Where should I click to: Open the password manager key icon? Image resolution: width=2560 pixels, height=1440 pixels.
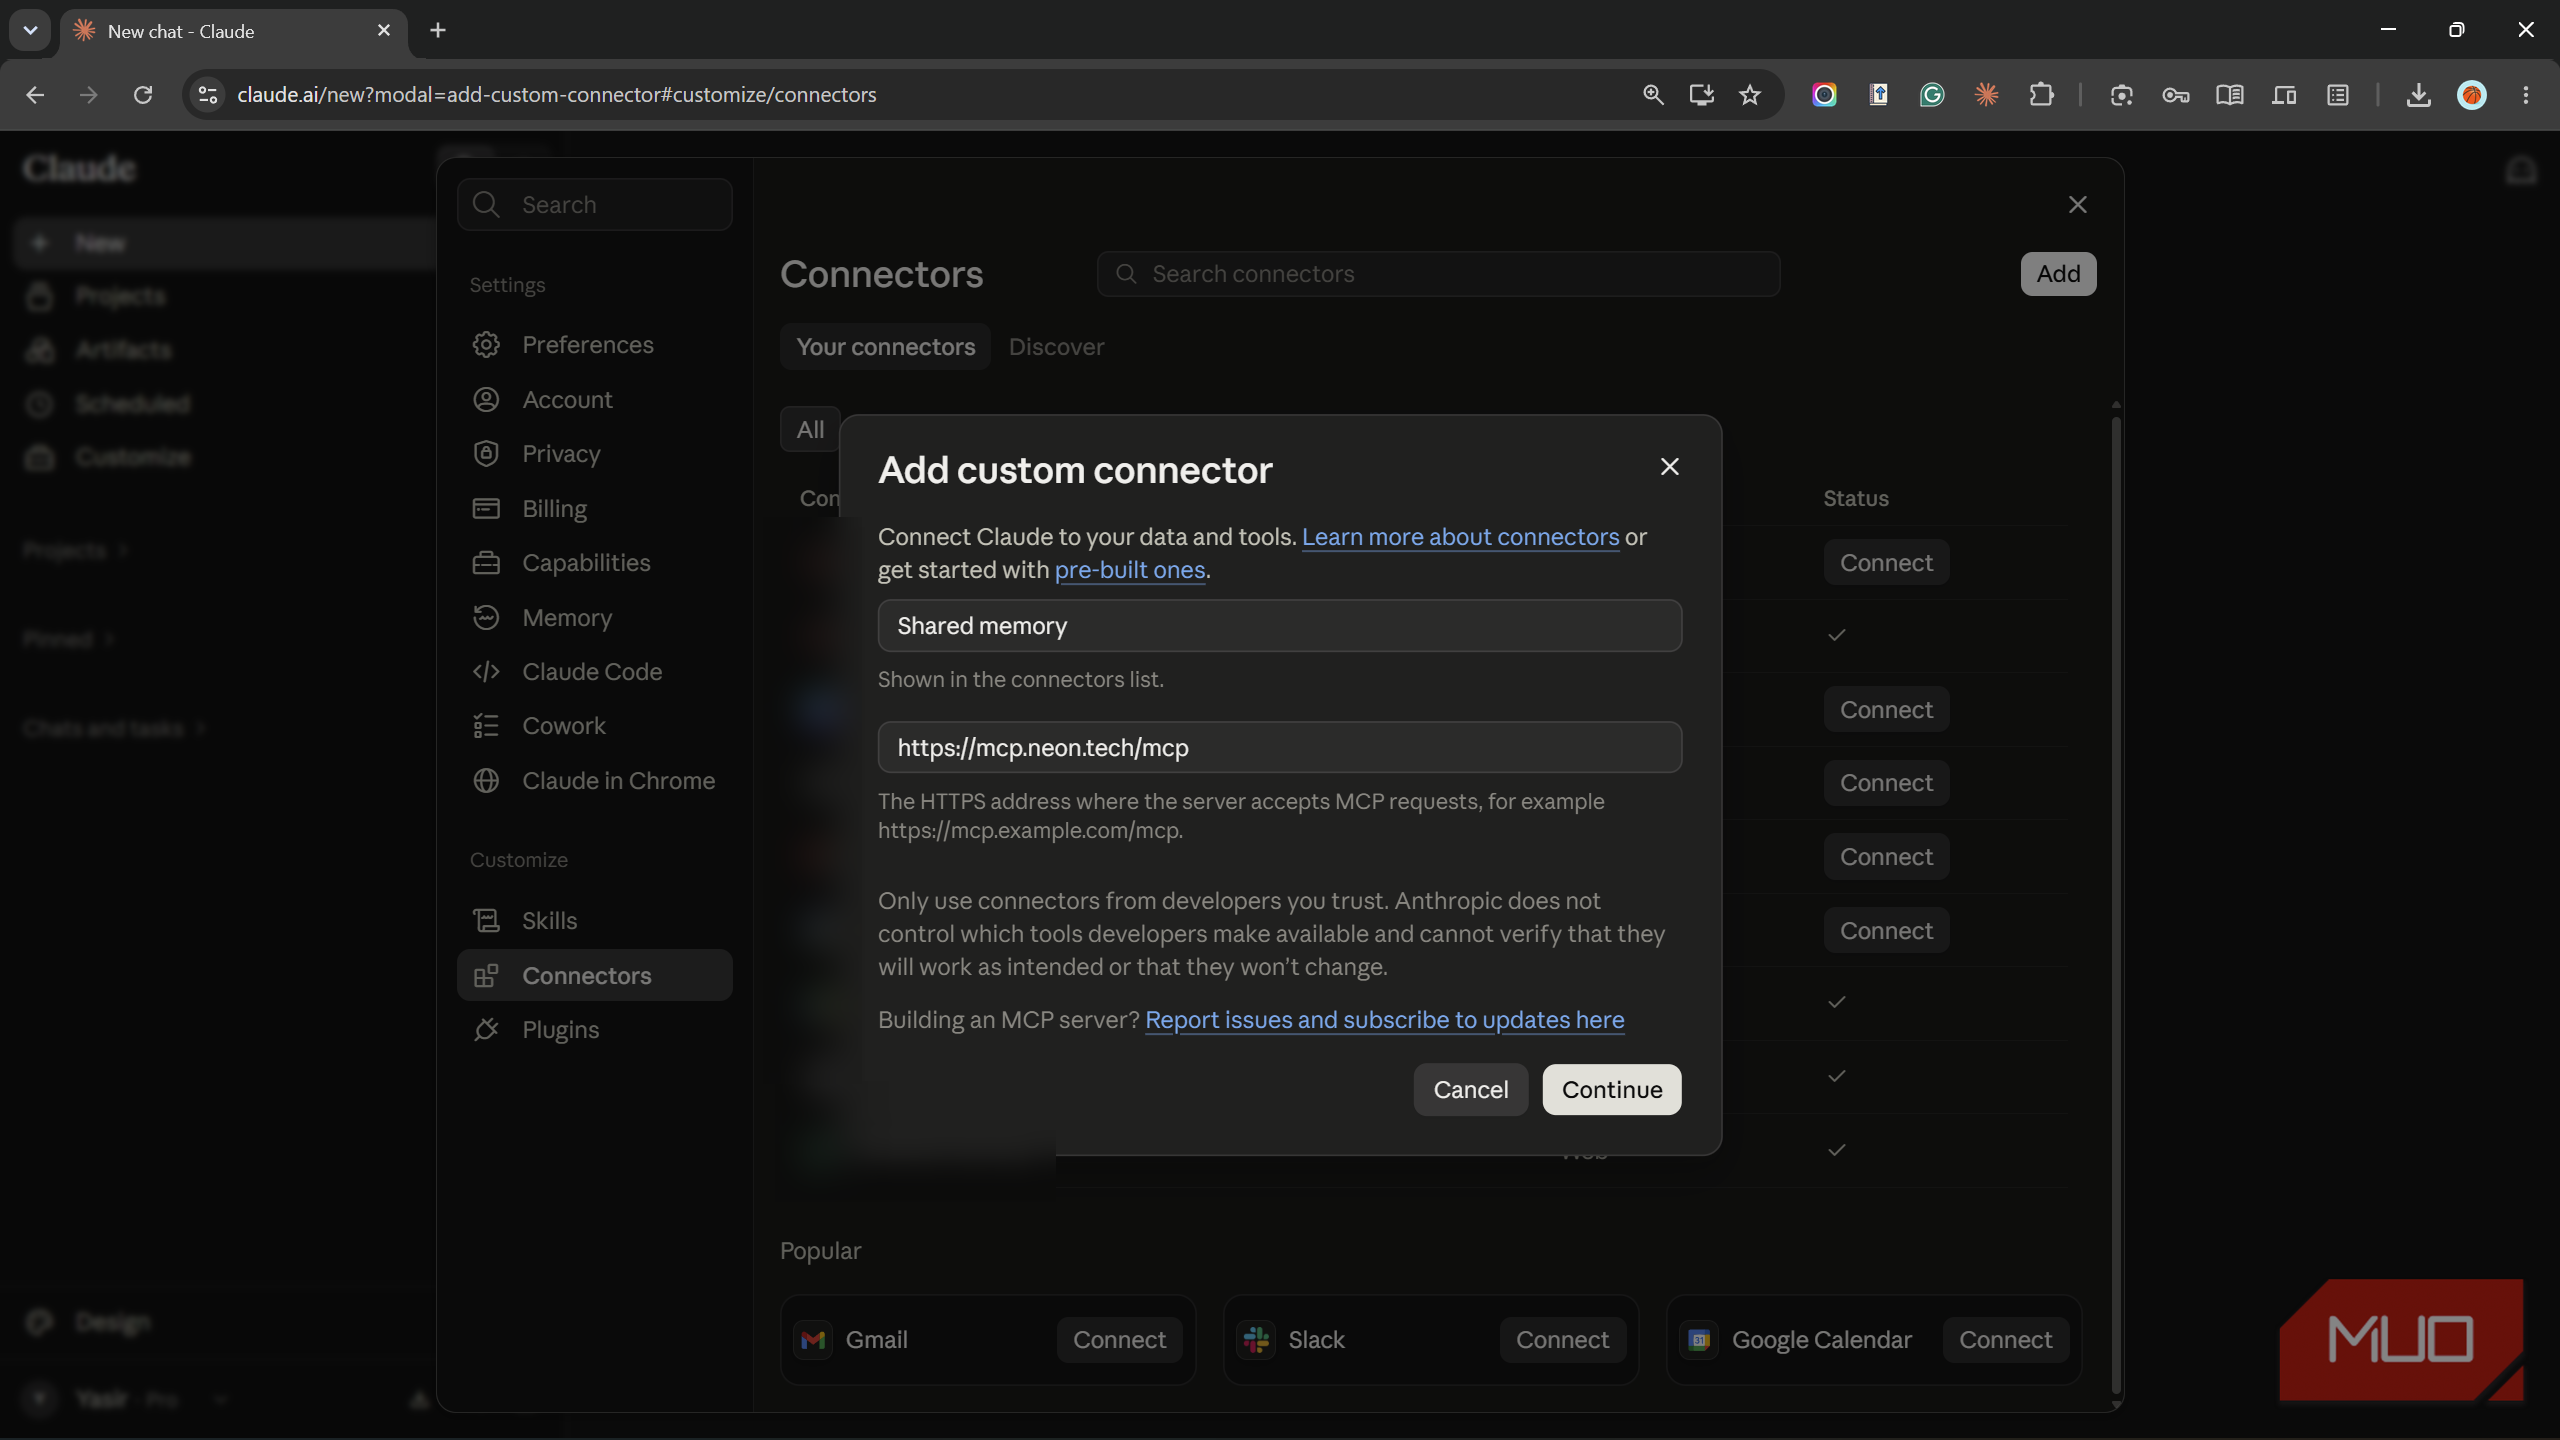(2175, 95)
